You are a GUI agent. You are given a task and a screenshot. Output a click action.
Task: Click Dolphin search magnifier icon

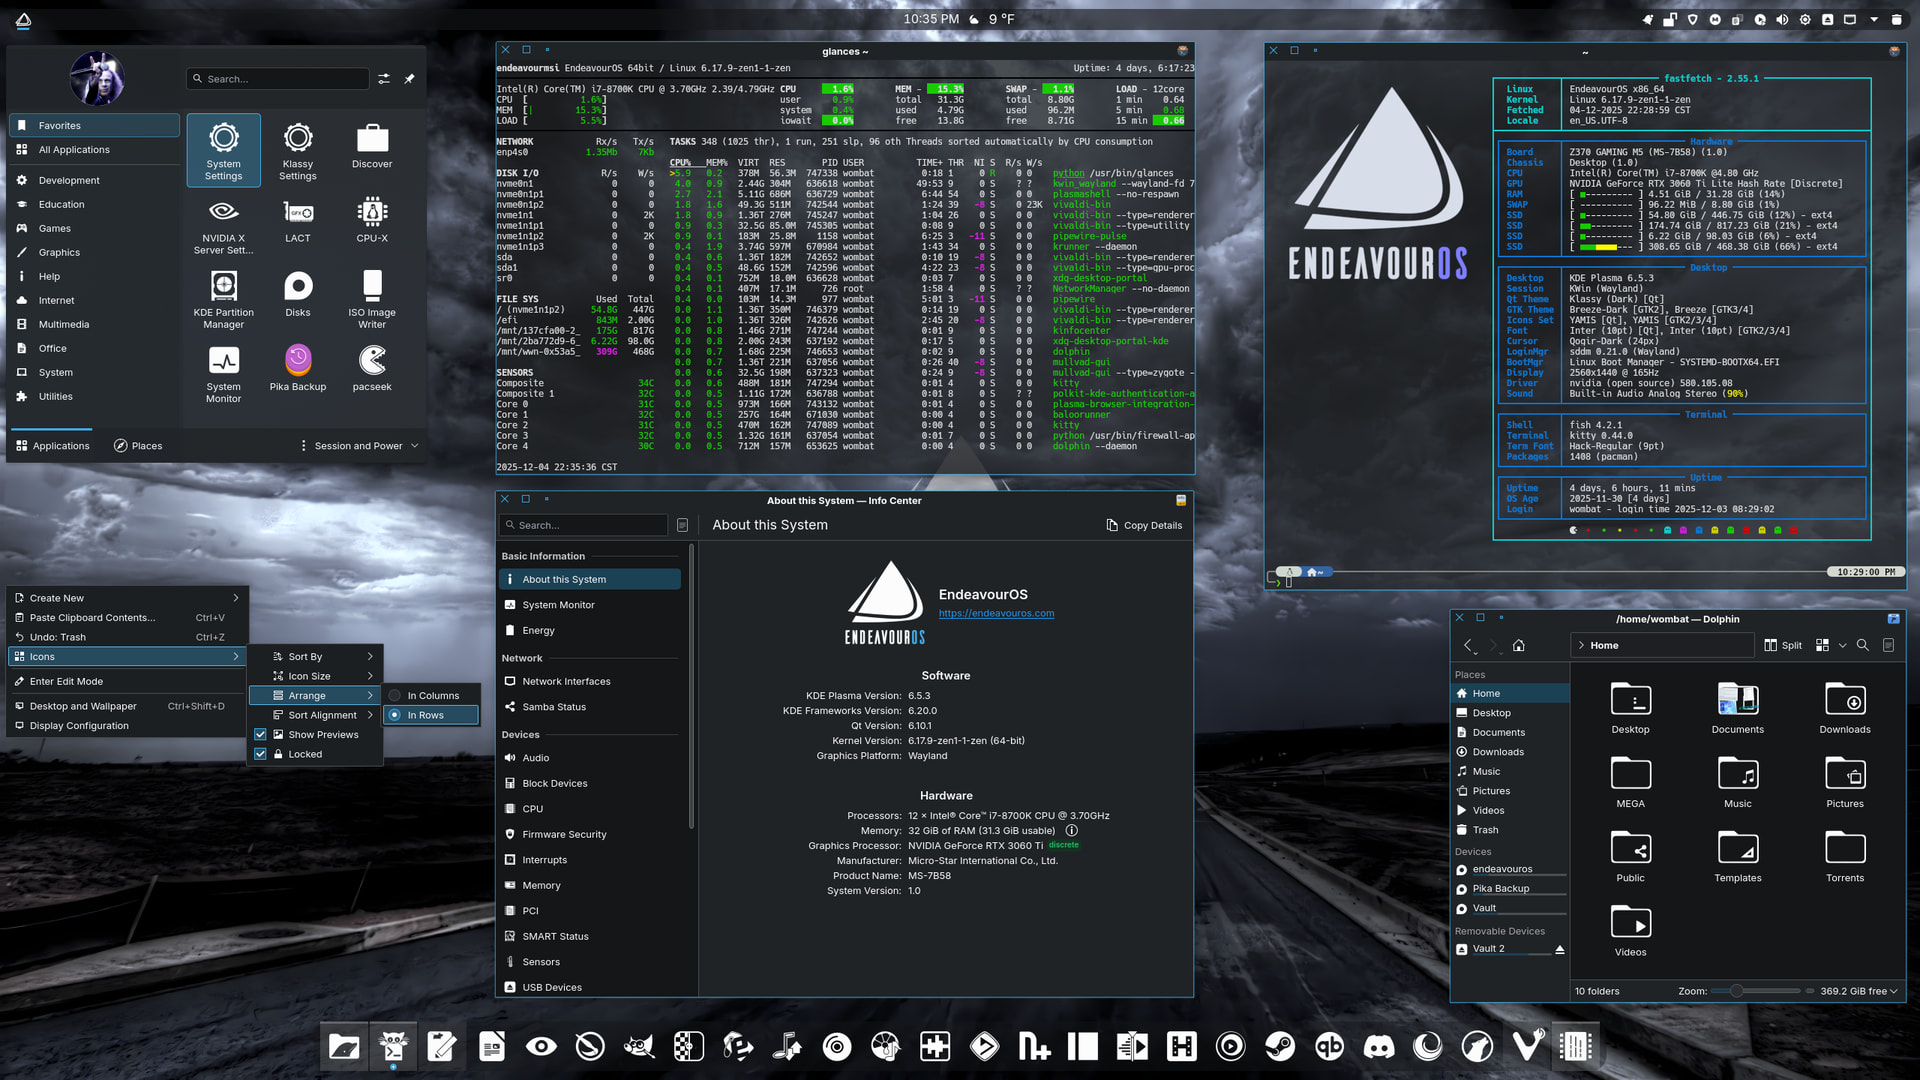point(1862,645)
